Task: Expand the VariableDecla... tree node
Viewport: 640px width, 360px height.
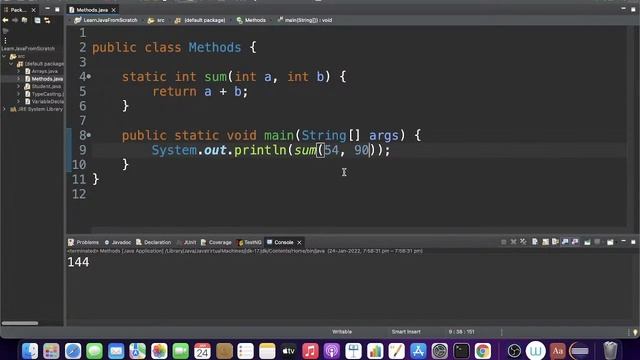Action: [x=18, y=102]
